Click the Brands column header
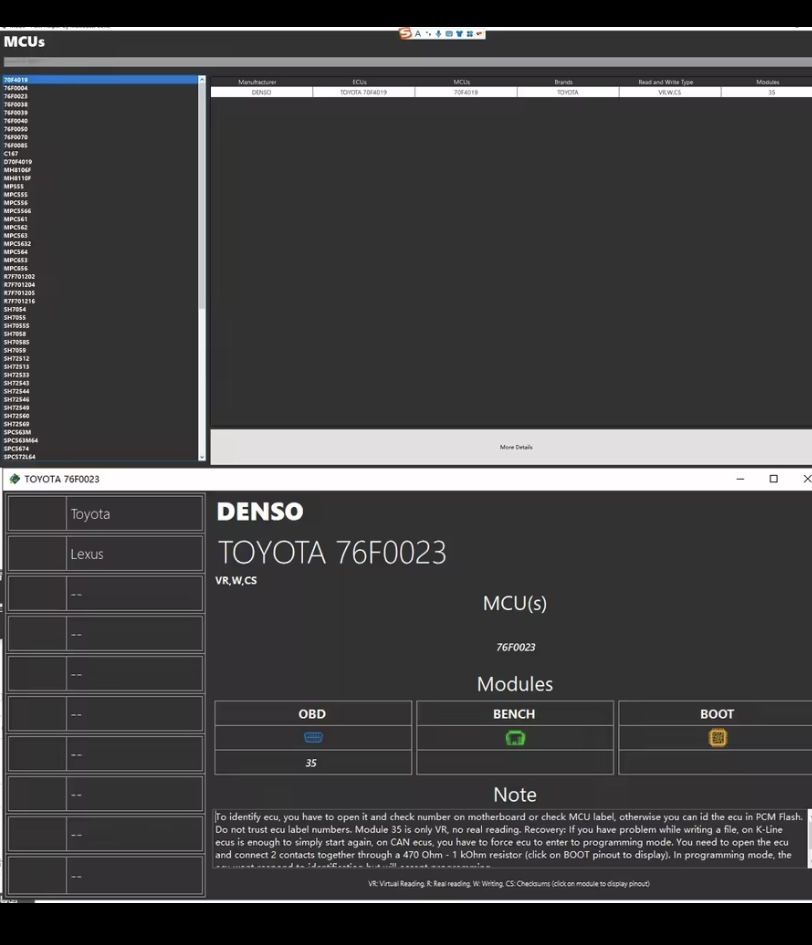 pos(564,82)
